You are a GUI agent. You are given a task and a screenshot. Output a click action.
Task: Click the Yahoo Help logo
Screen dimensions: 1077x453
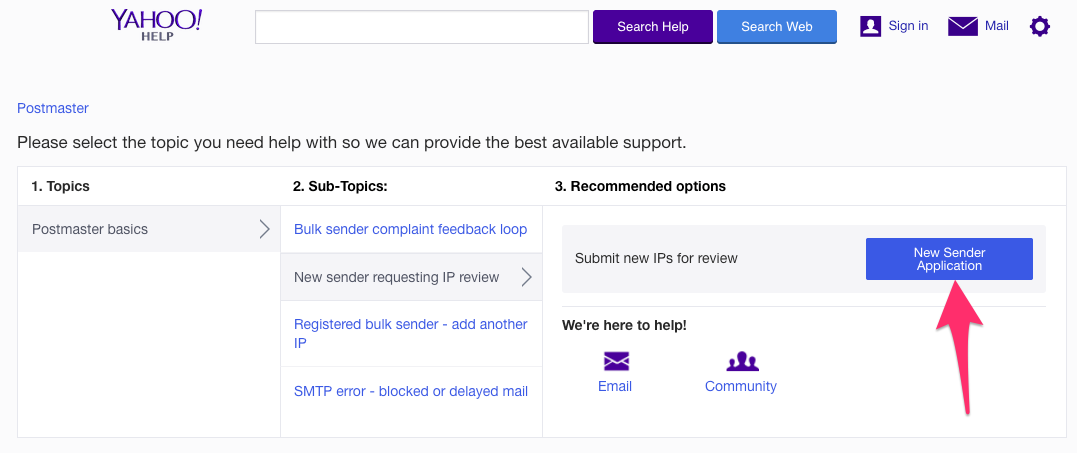157,25
